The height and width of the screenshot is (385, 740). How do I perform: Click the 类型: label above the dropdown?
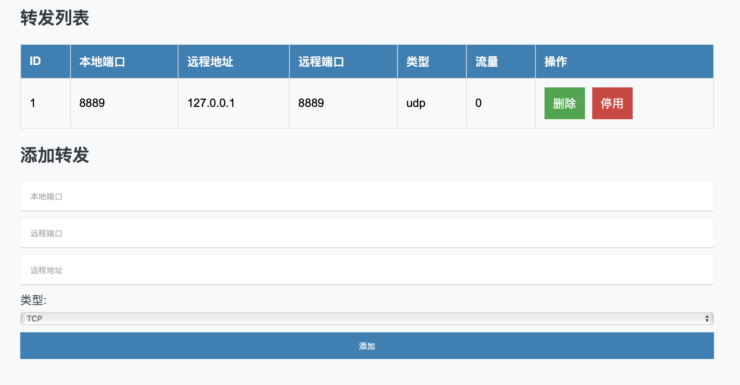[x=34, y=300]
